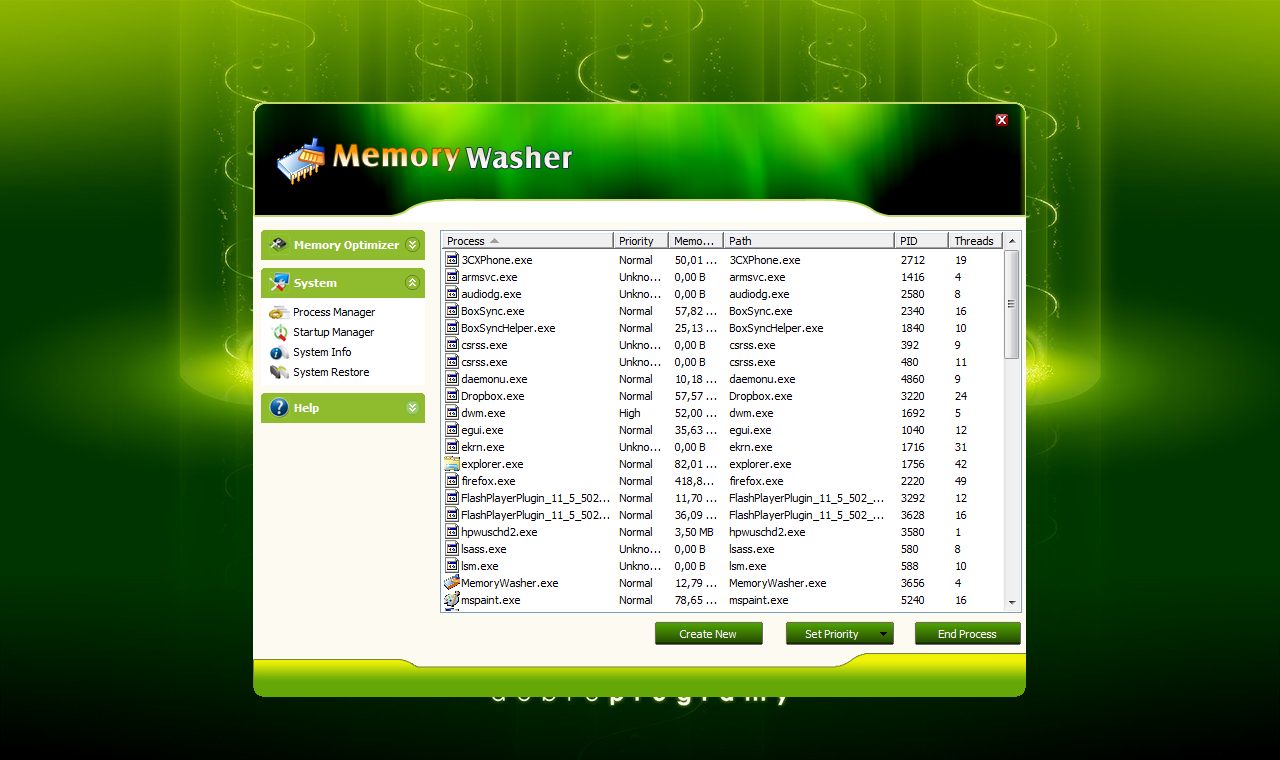The image size is (1280, 760).
Task: Collapse the System section chevron
Action: click(412, 283)
